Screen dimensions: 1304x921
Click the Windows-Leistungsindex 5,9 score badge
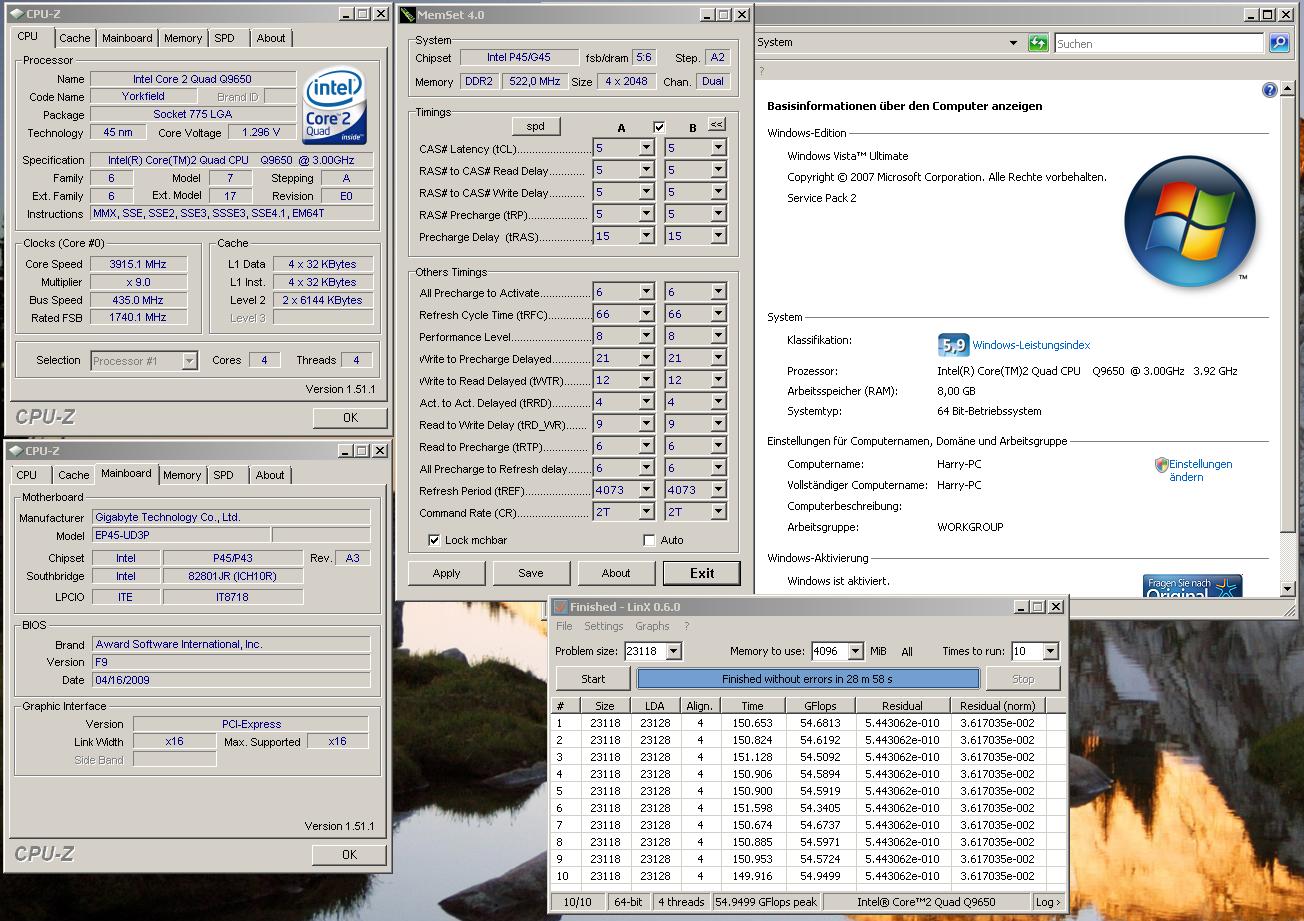953,345
